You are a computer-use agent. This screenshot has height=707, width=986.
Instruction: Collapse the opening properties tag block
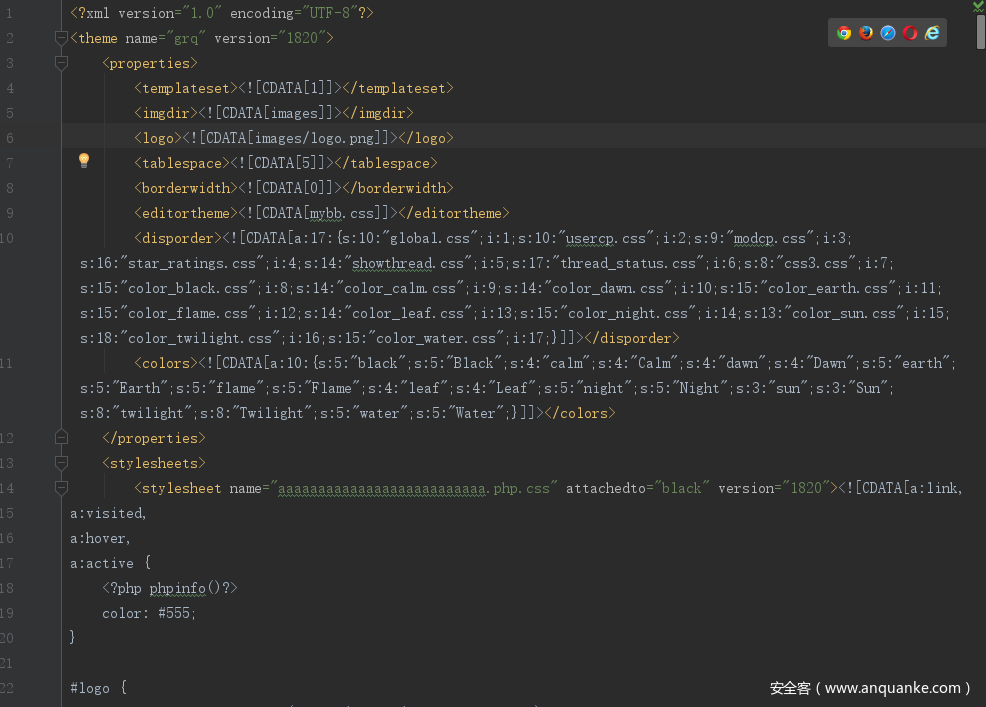61,63
